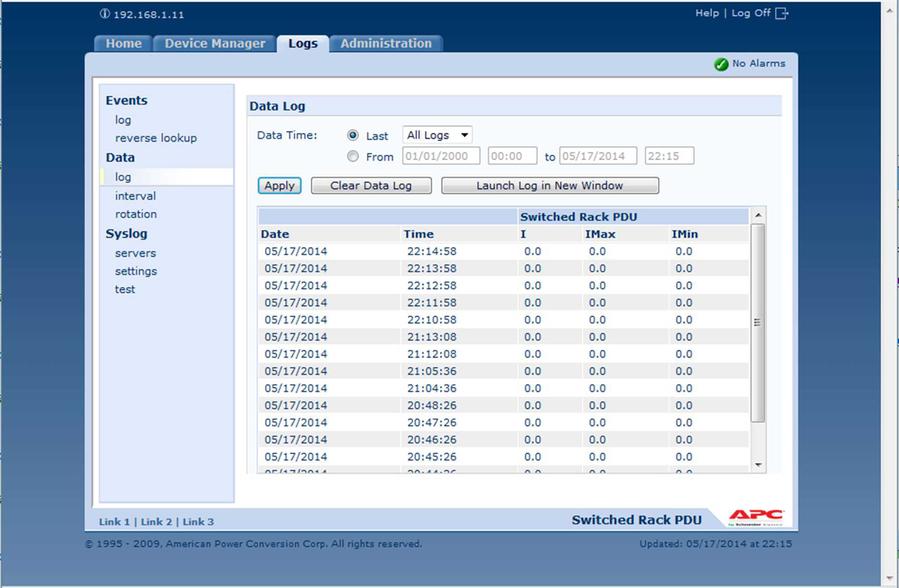Click the Log Off door icon

pos(782,13)
